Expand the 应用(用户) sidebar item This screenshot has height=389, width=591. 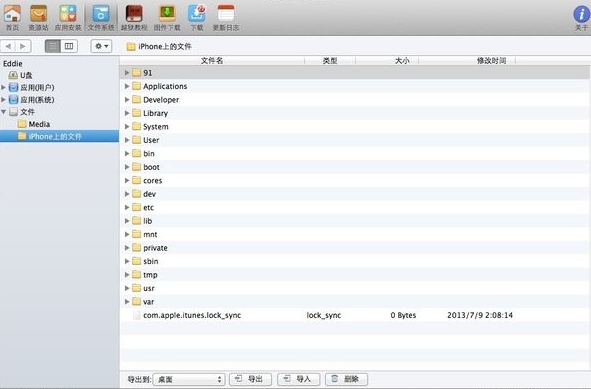point(3,87)
